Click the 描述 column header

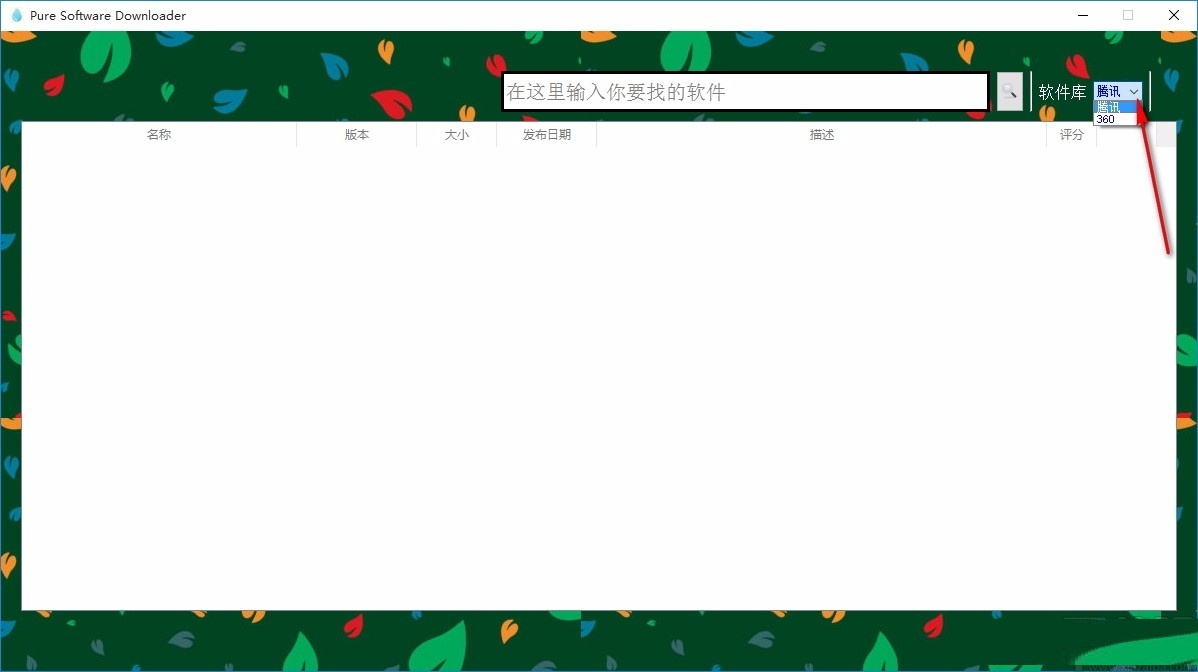[820, 134]
